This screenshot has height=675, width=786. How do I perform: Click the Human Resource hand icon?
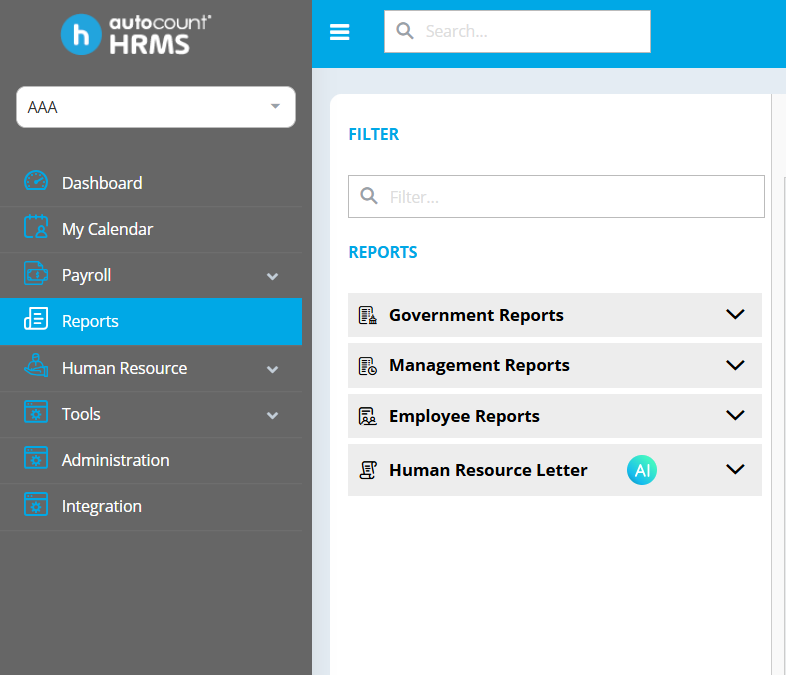[36, 367]
